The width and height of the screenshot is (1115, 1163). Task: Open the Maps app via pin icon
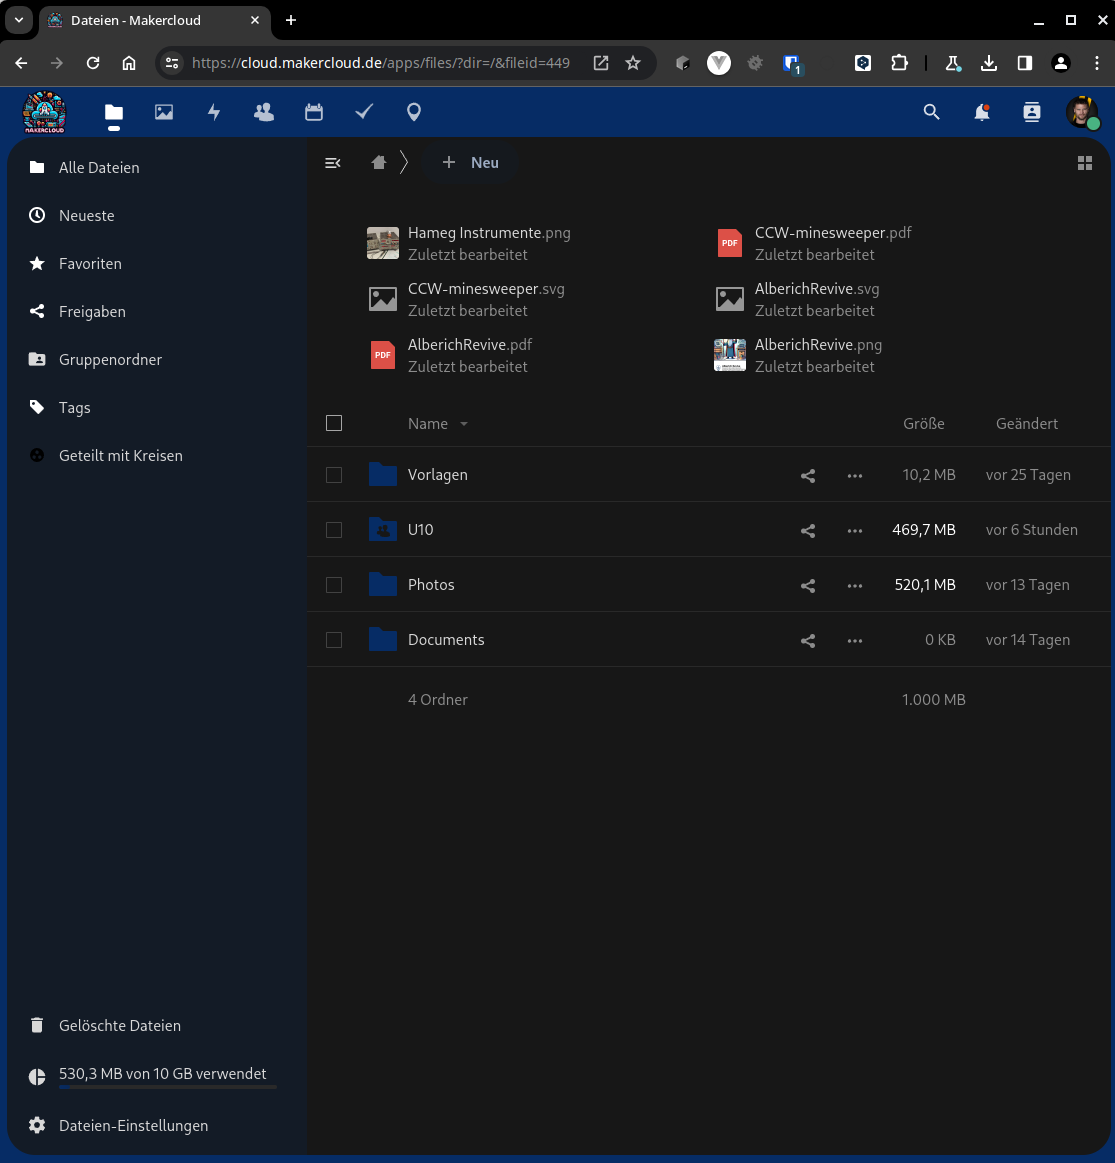[413, 112]
